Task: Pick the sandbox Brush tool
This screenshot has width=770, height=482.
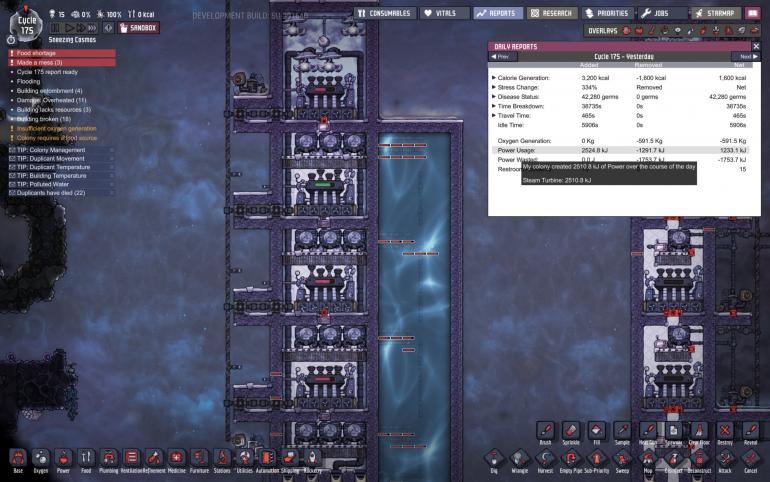Action: pos(545,430)
